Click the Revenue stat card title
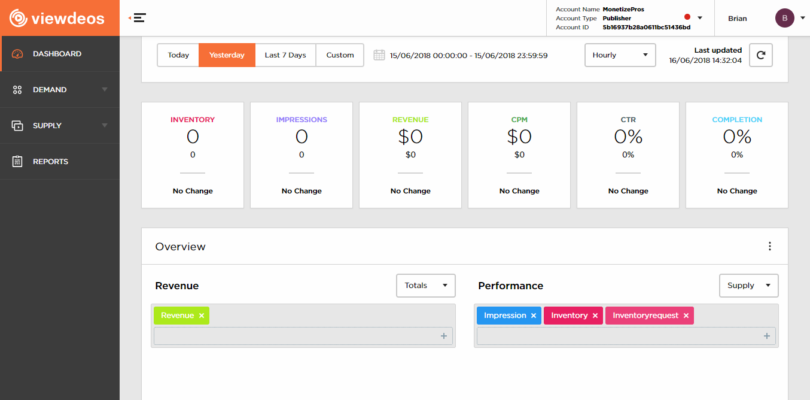The image size is (810, 400). tap(410, 120)
